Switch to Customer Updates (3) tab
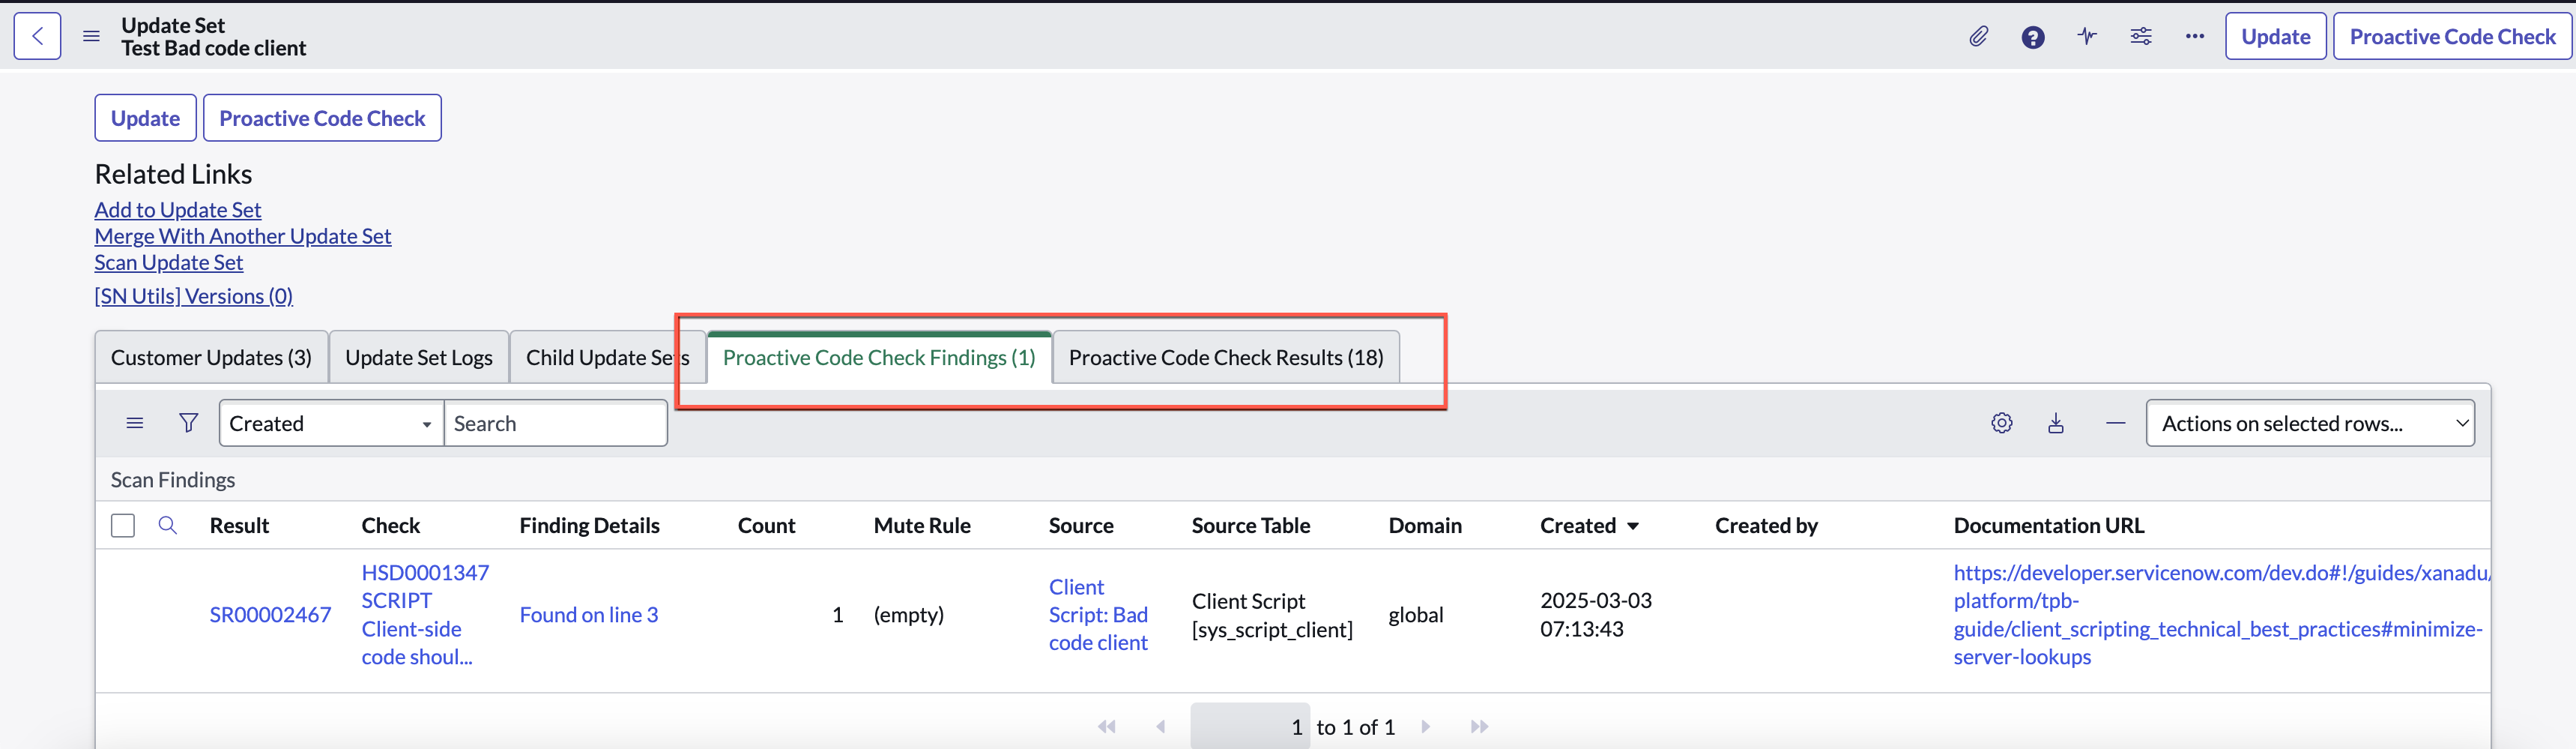The image size is (2576, 749). coord(211,358)
